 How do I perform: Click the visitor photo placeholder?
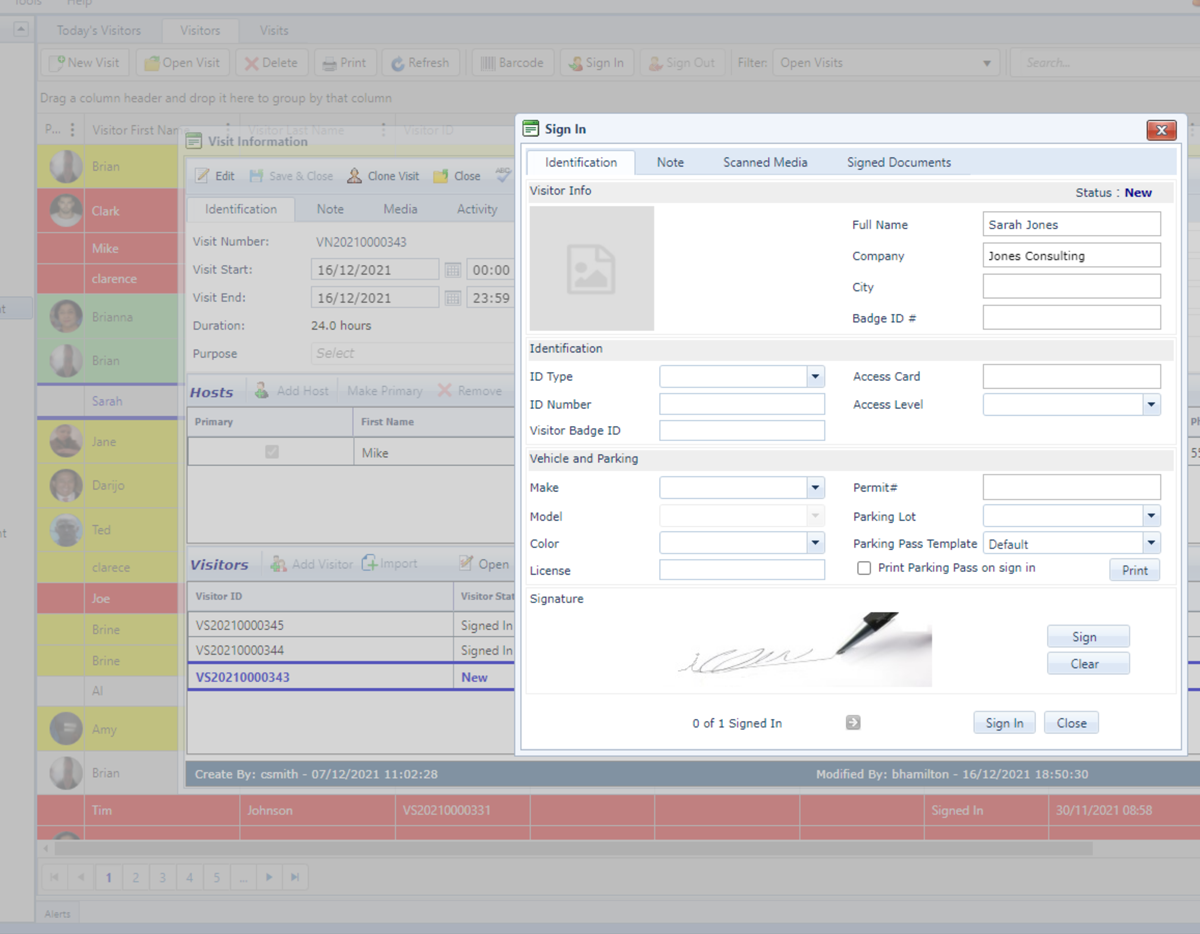coord(592,268)
